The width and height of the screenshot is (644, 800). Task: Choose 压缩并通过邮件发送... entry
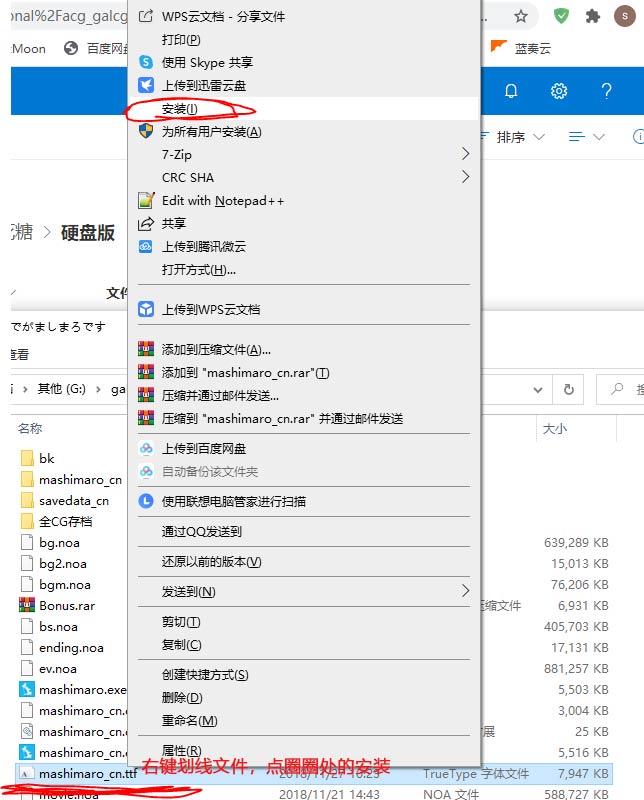tap(304, 395)
